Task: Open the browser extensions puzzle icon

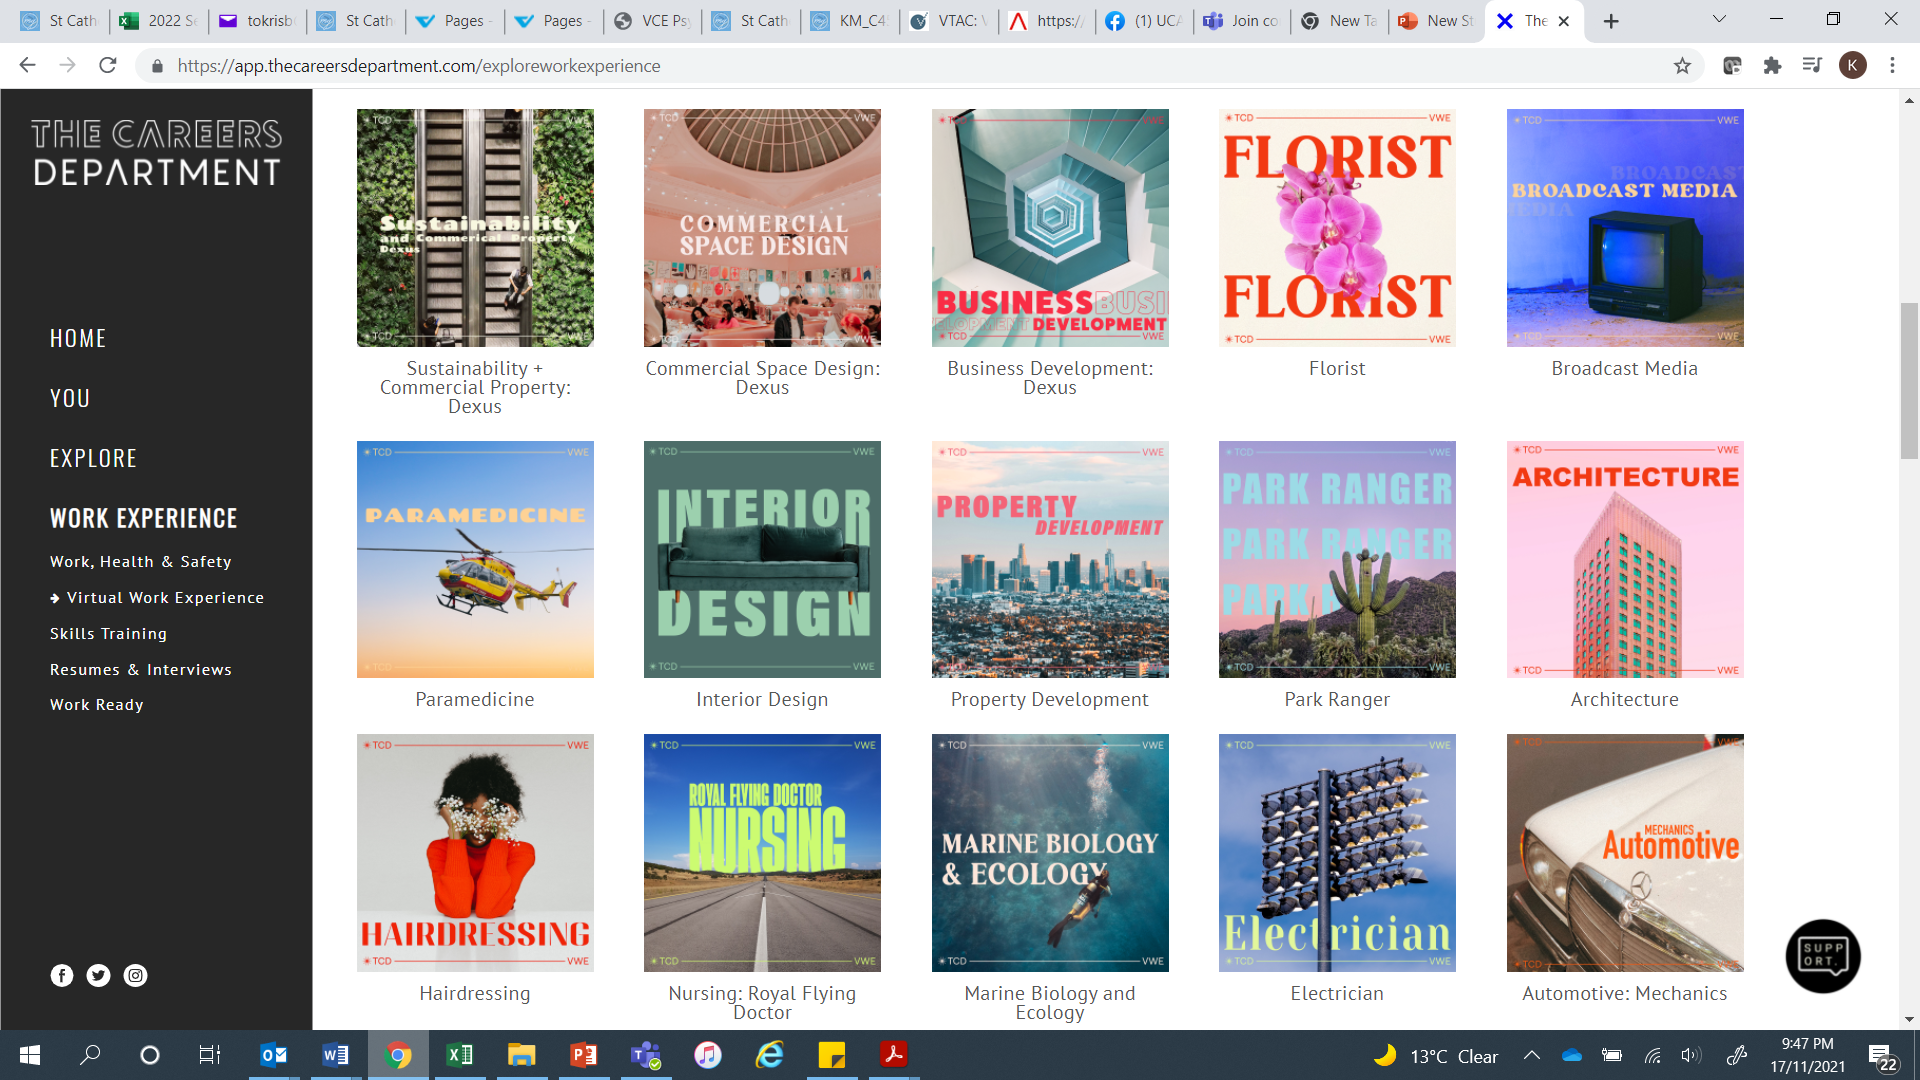Action: point(1772,66)
